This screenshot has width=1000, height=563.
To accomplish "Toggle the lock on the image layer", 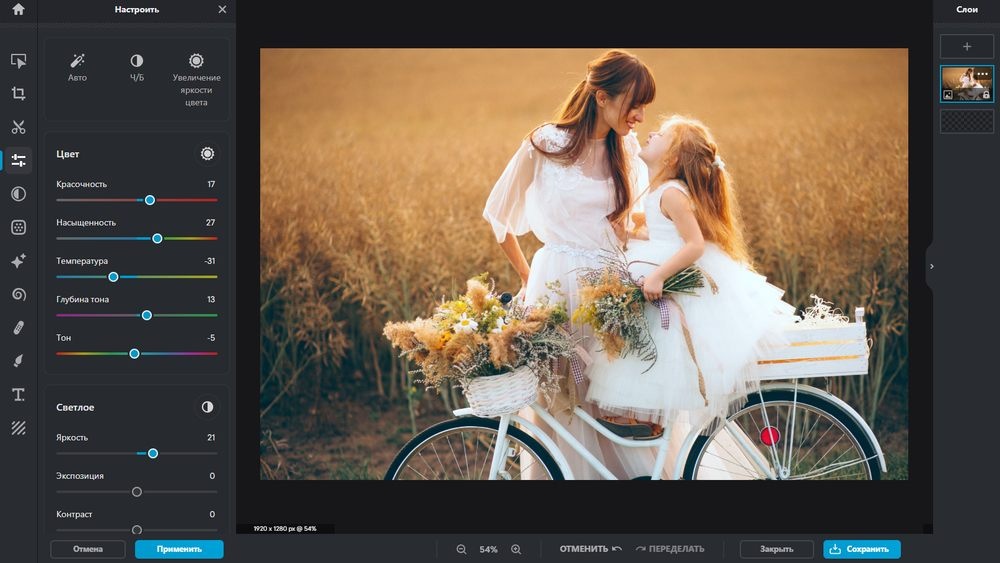I will click(x=986, y=95).
